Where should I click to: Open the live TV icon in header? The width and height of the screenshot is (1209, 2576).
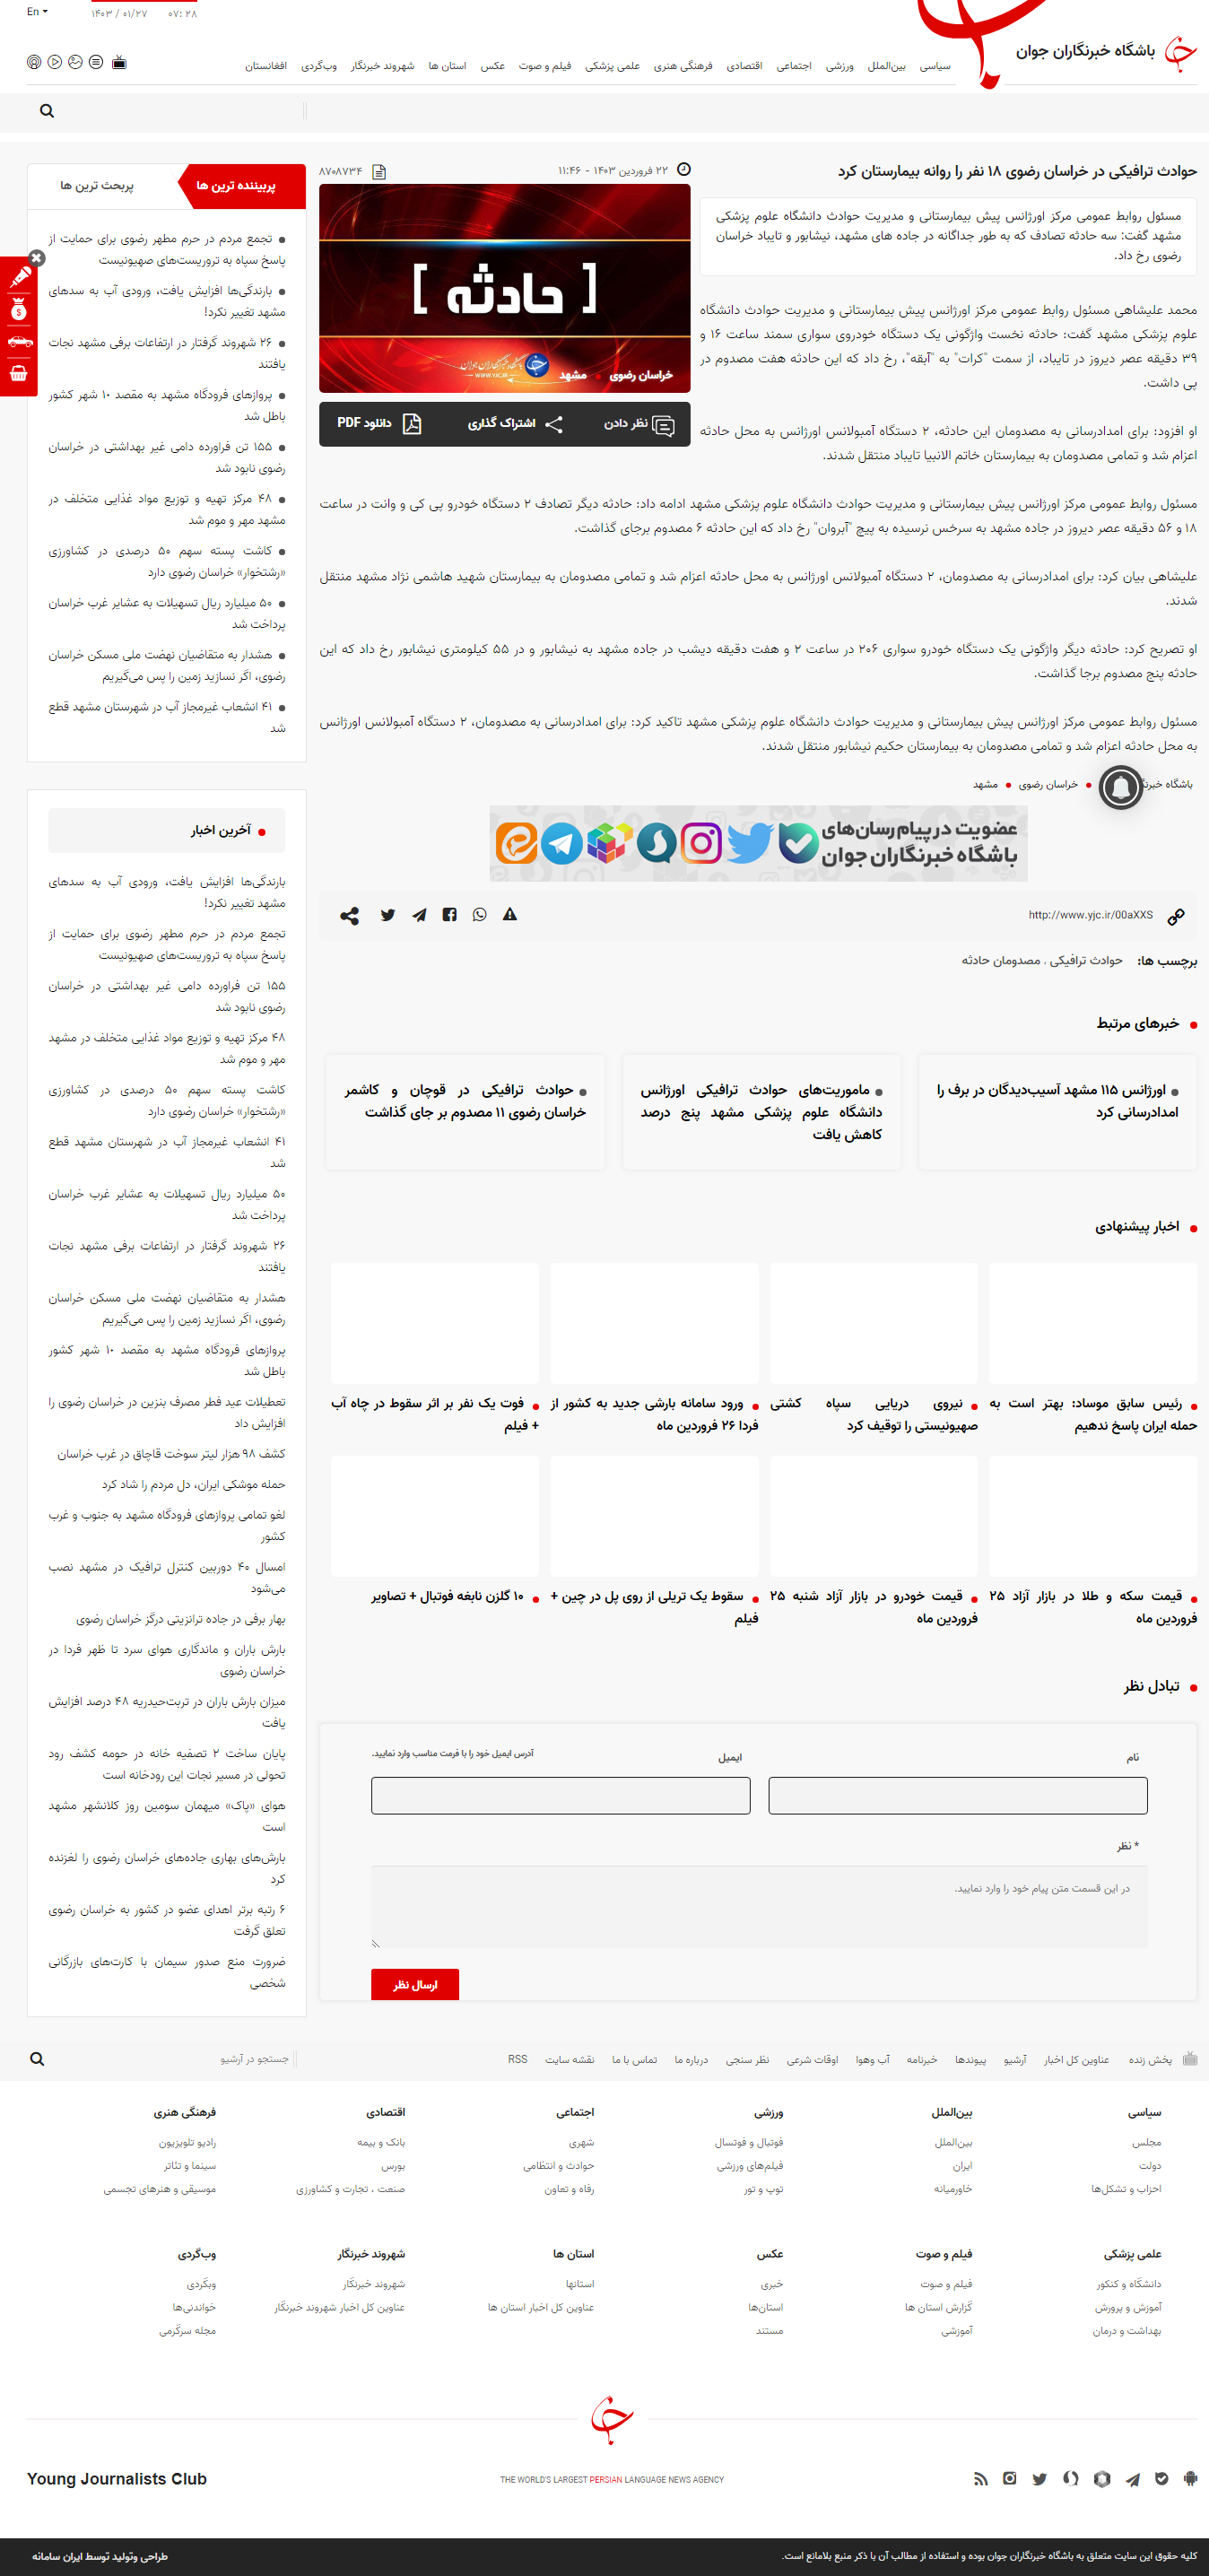119,62
